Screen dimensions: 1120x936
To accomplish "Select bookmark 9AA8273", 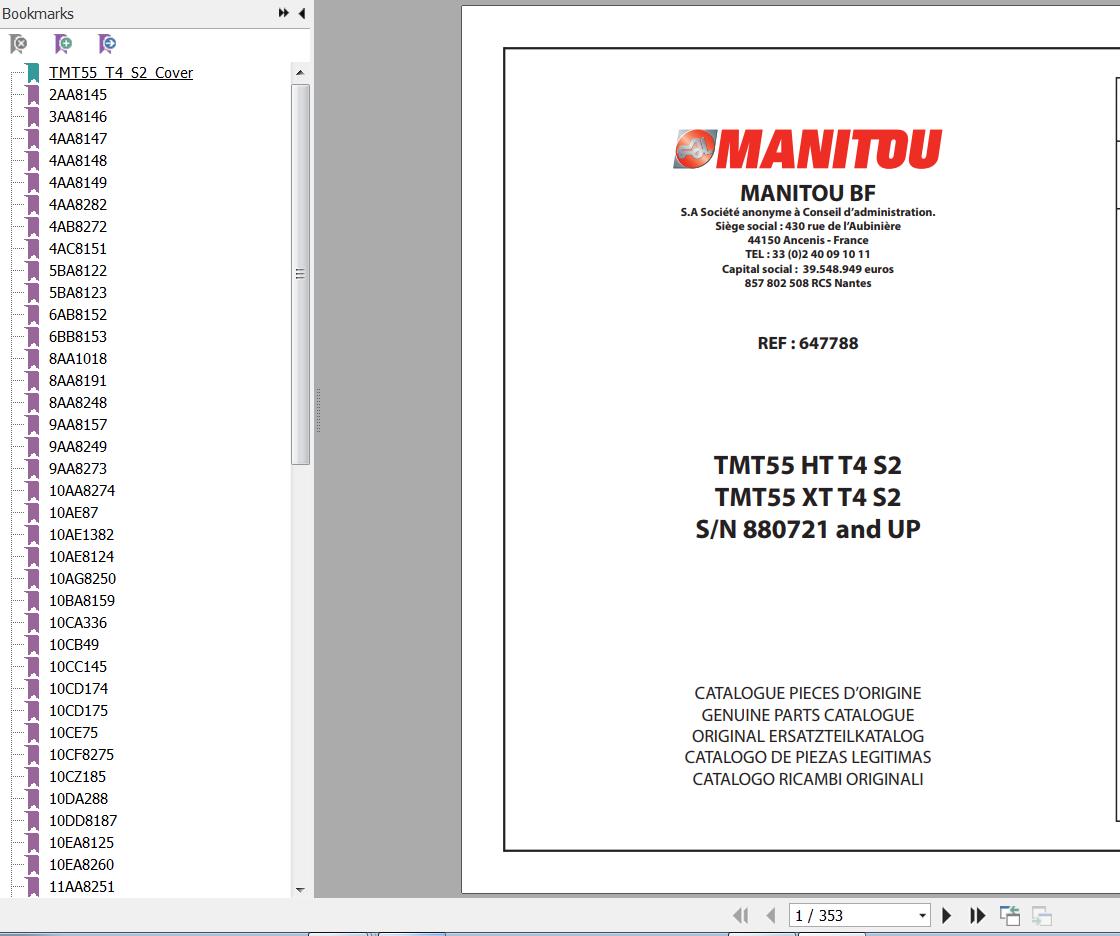I will [78, 469].
